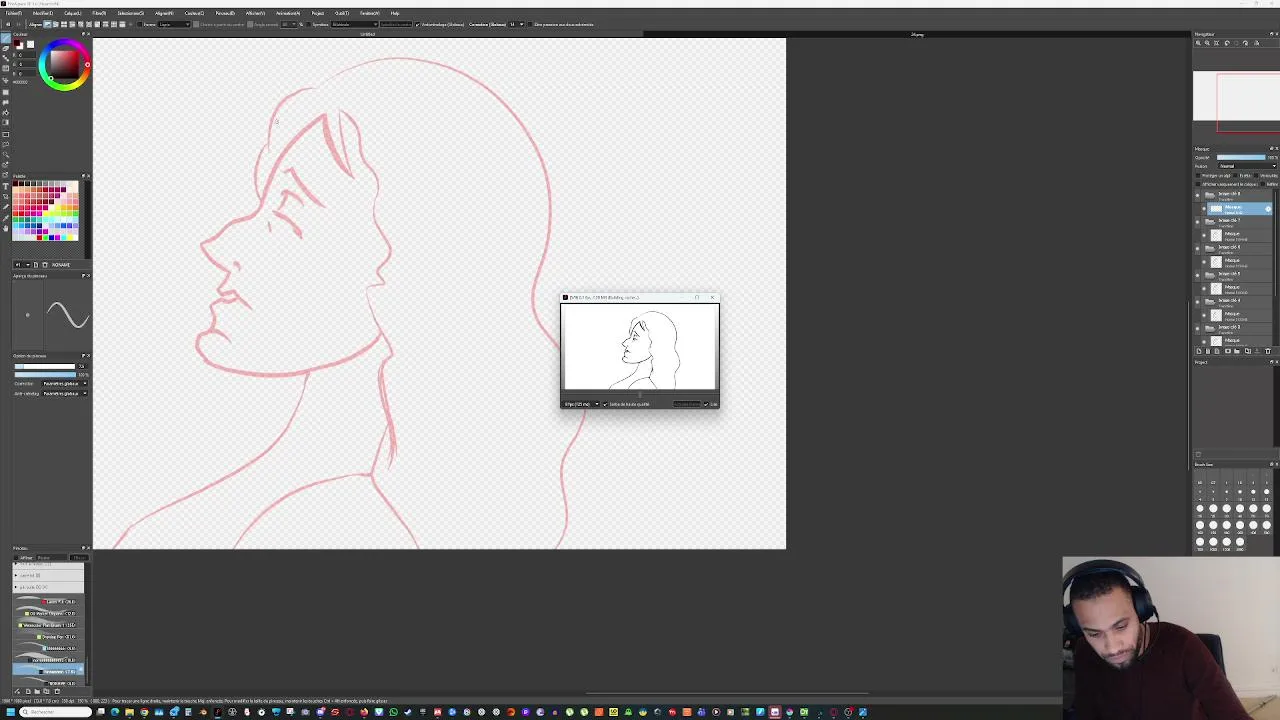Open the Forme dropdown showing Ligne

tap(174, 24)
